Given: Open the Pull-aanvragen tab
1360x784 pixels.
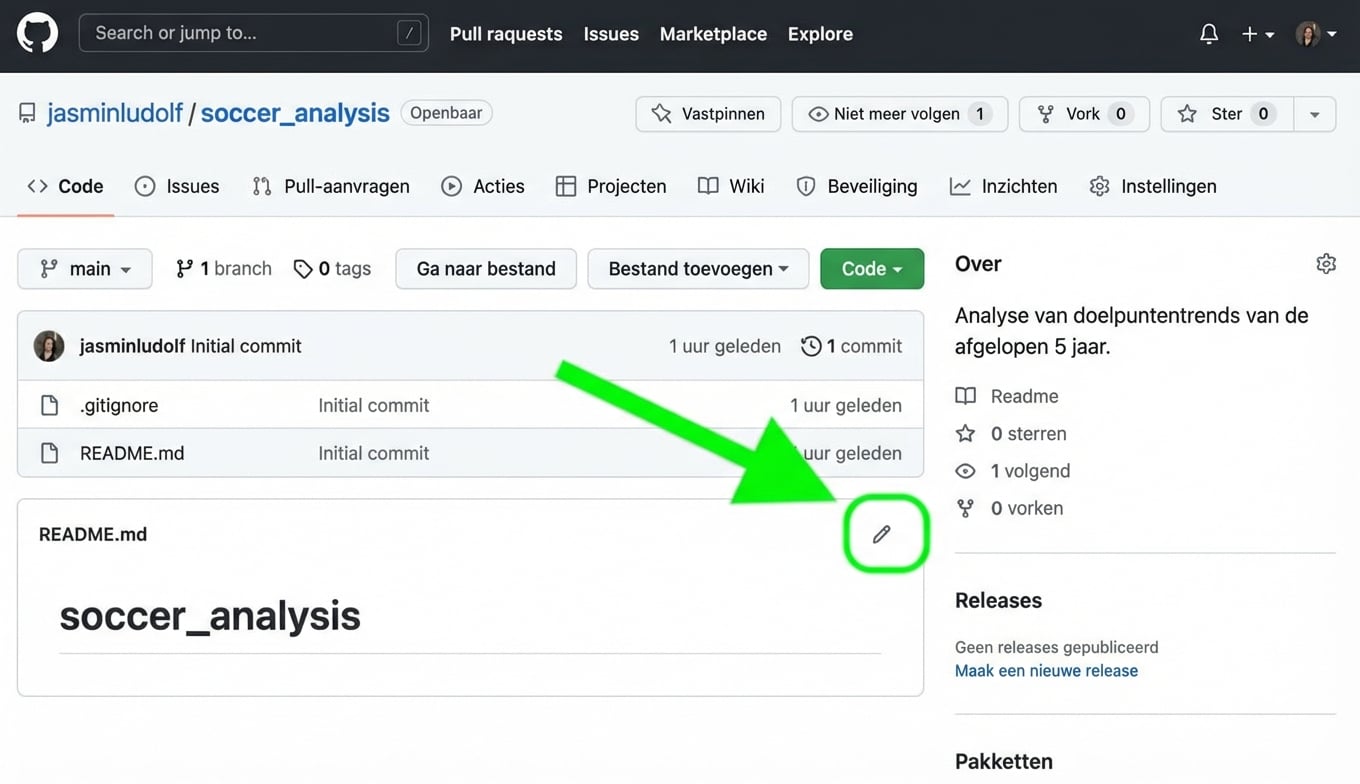Looking at the screenshot, I should (331, 186).
